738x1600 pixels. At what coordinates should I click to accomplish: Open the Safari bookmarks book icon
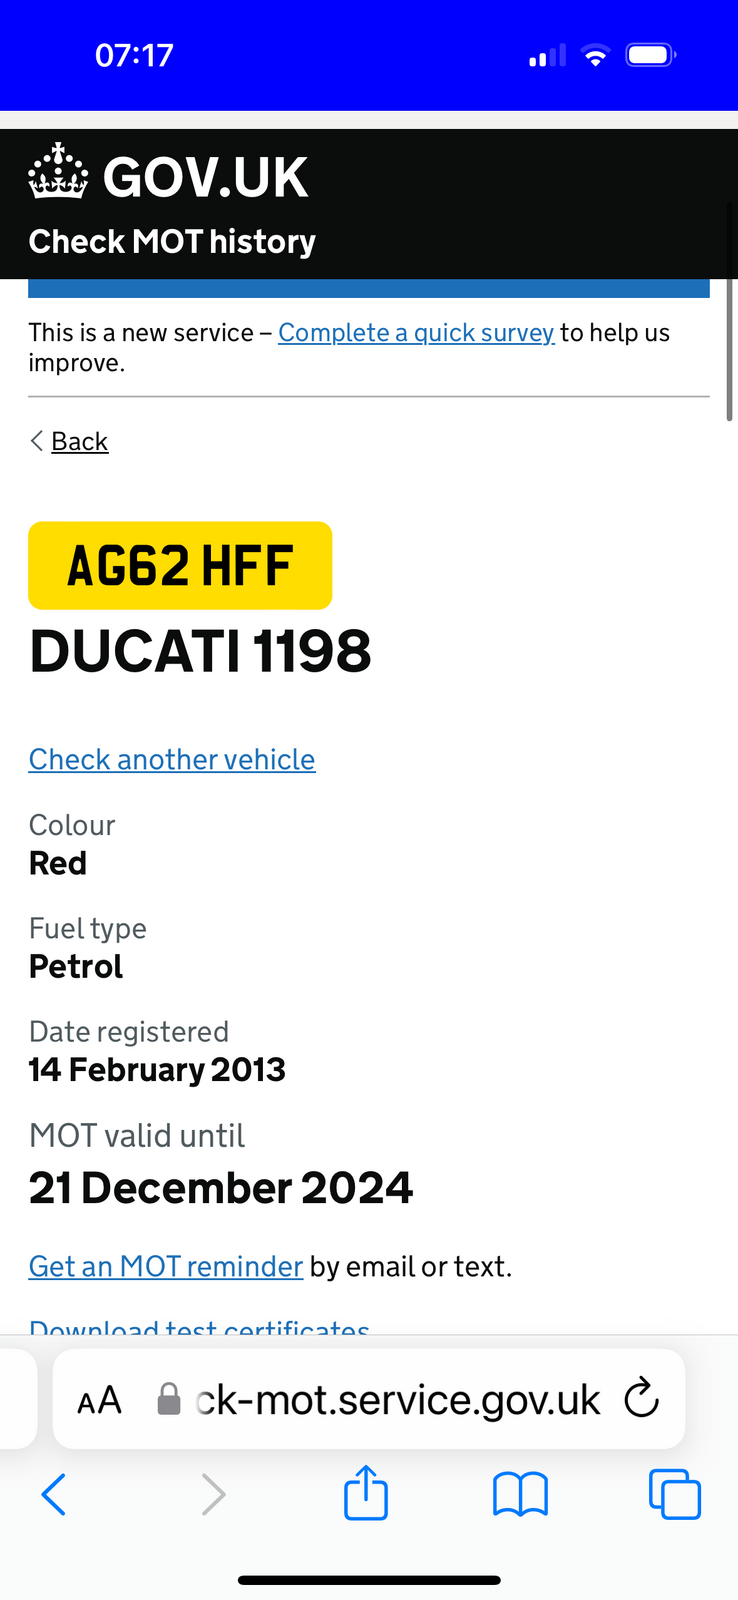(x=520, y=1495)
